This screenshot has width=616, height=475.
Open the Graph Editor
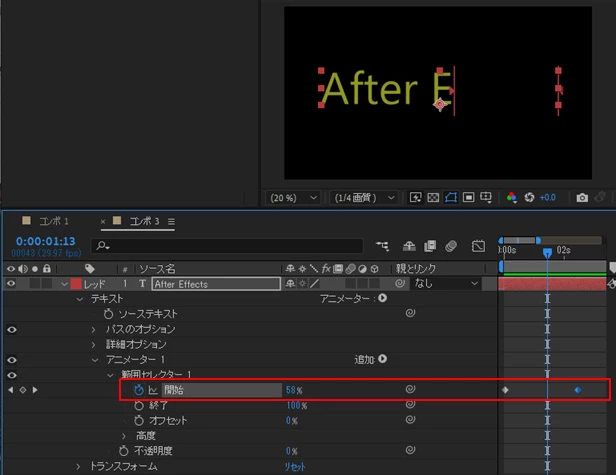pos(478,246)
